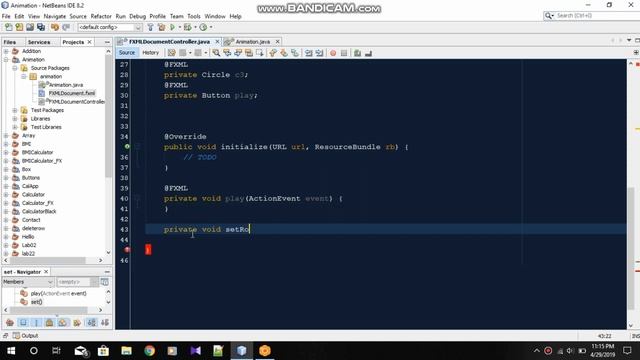The width and height of the screenshot is (640, 360).
Task: Click the Profile Project icon
Action: (203, 27)
